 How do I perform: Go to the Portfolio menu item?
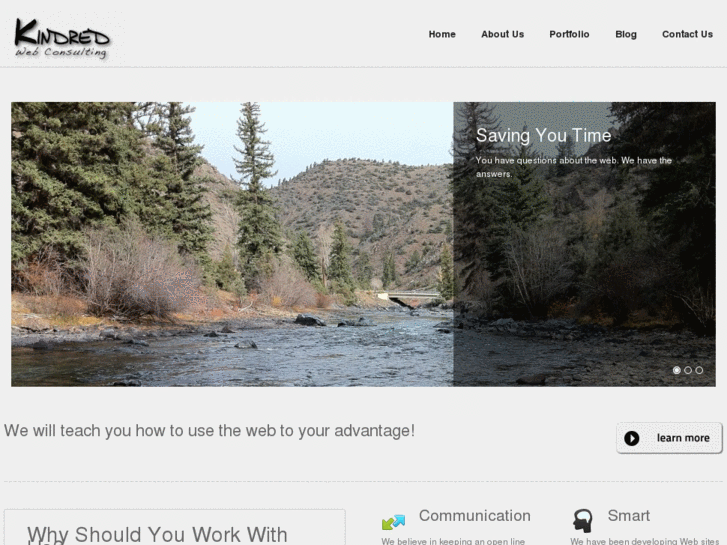(x=569, y=34)
